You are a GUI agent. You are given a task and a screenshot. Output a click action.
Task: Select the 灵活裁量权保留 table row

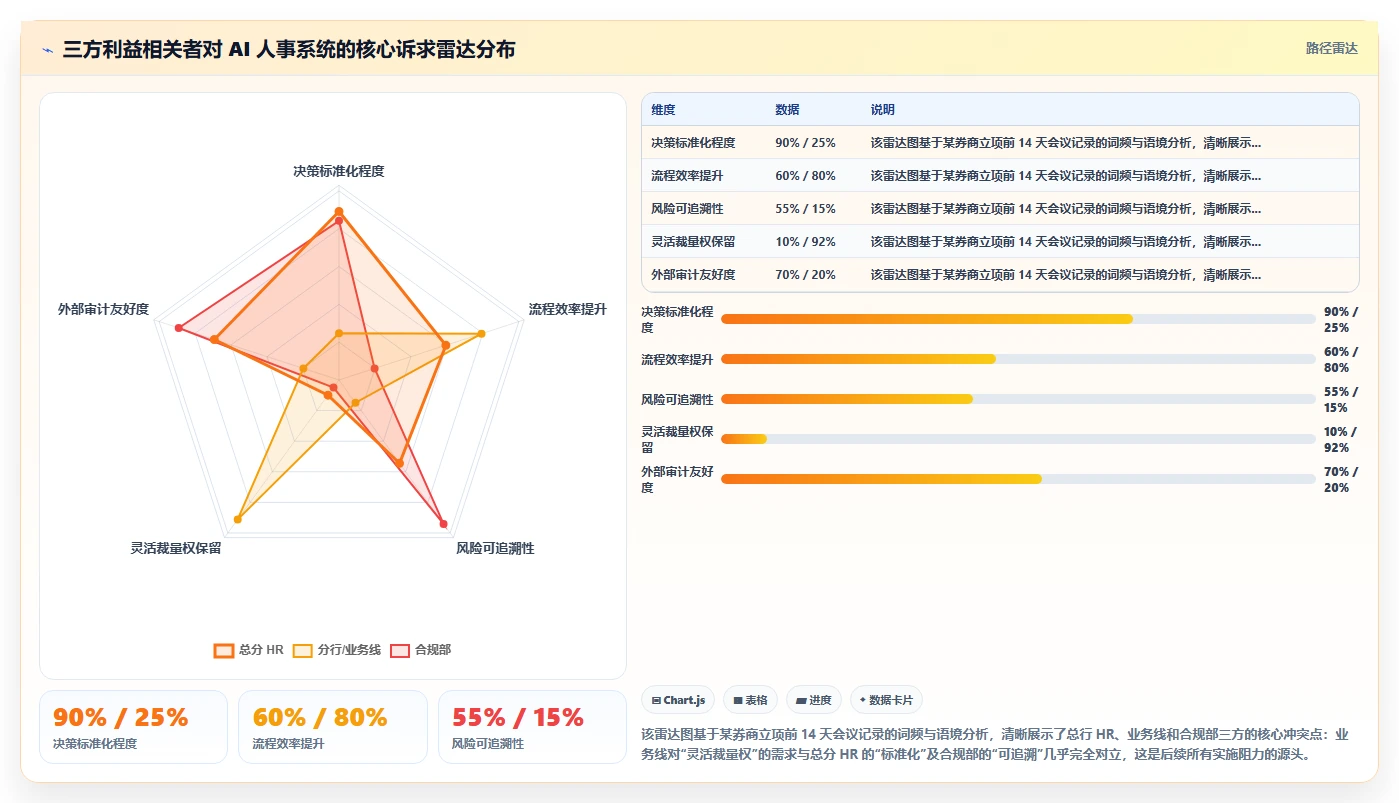click(1000, 241)
